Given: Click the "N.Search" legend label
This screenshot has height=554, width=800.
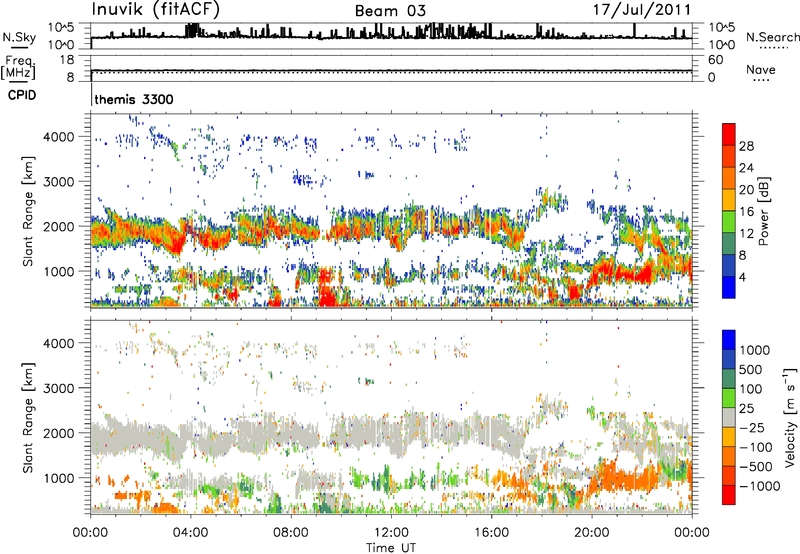Looking at the screenshot, I should pos(772,37).
